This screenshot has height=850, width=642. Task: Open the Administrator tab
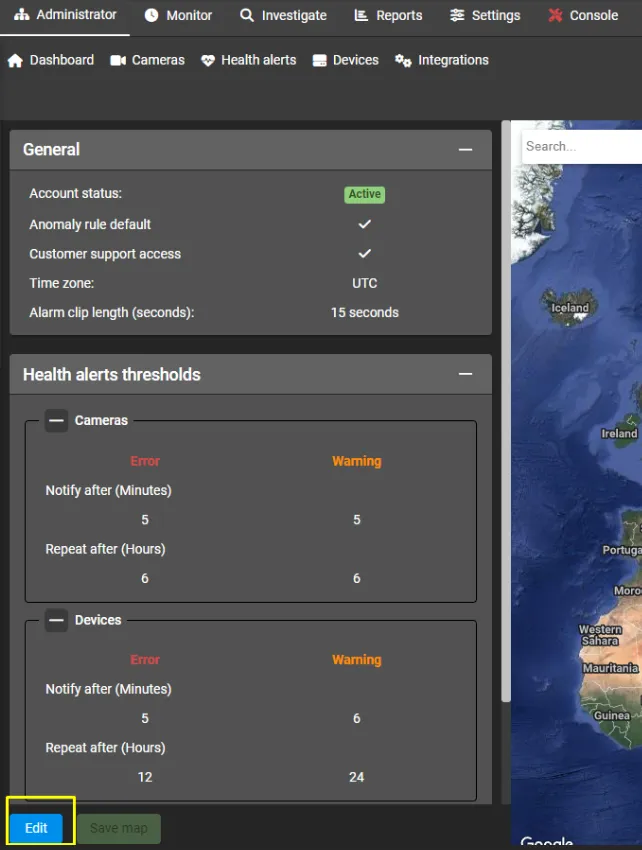[65, 15]
